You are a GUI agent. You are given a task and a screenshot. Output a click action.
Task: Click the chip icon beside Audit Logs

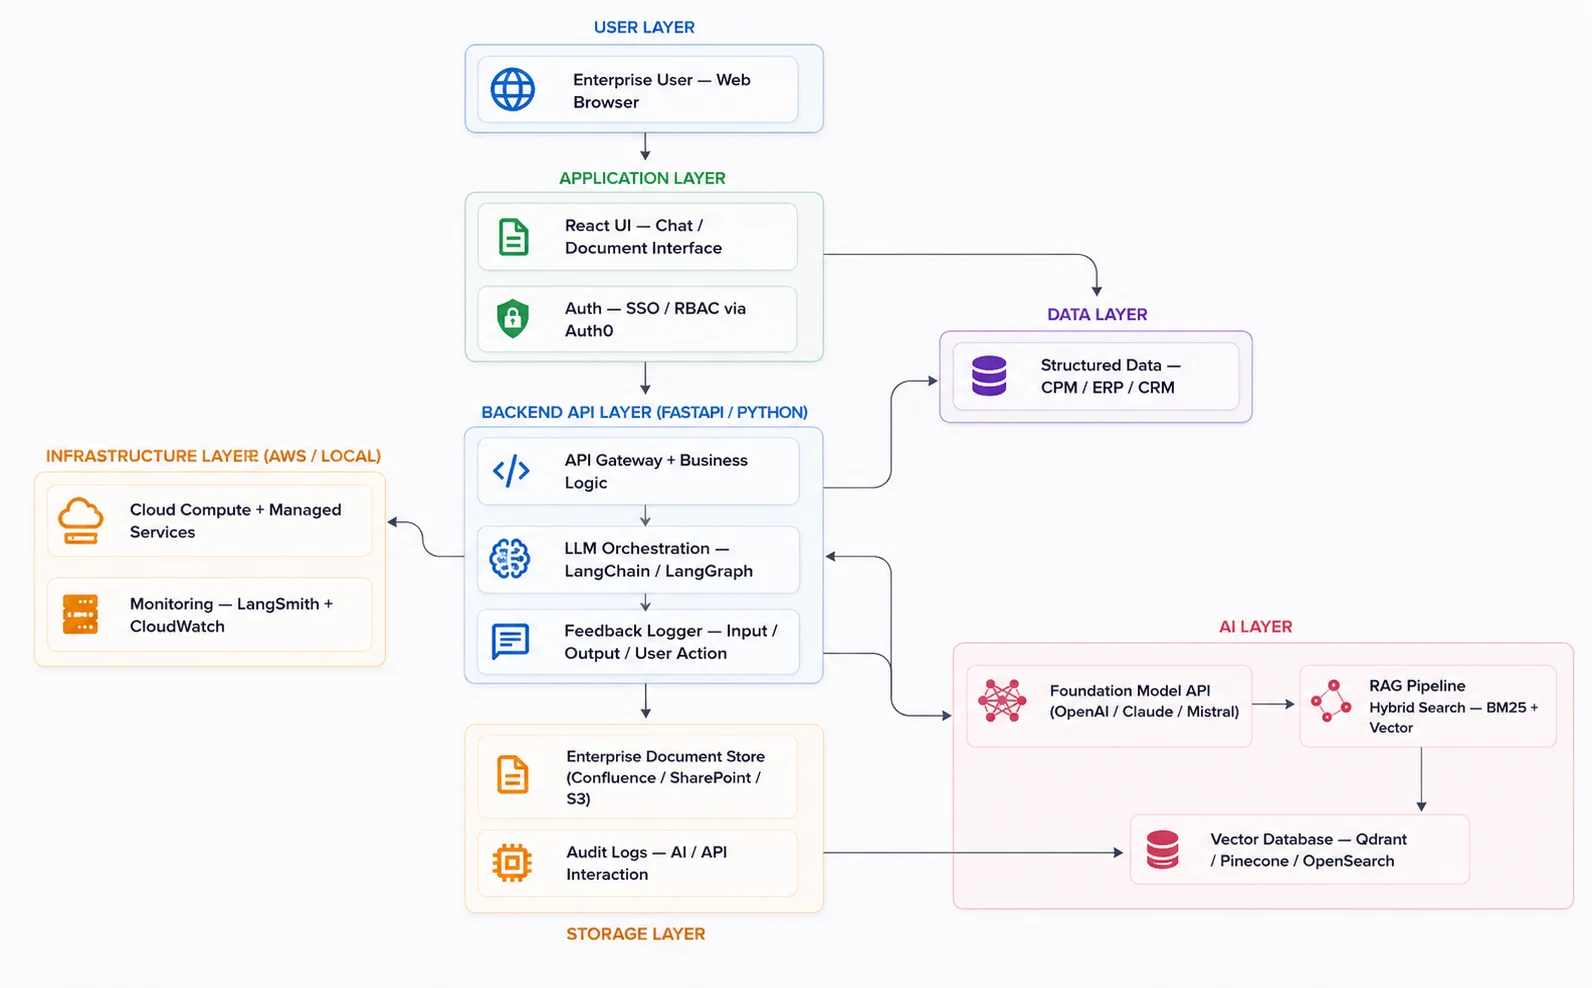[x=512, y=862]
